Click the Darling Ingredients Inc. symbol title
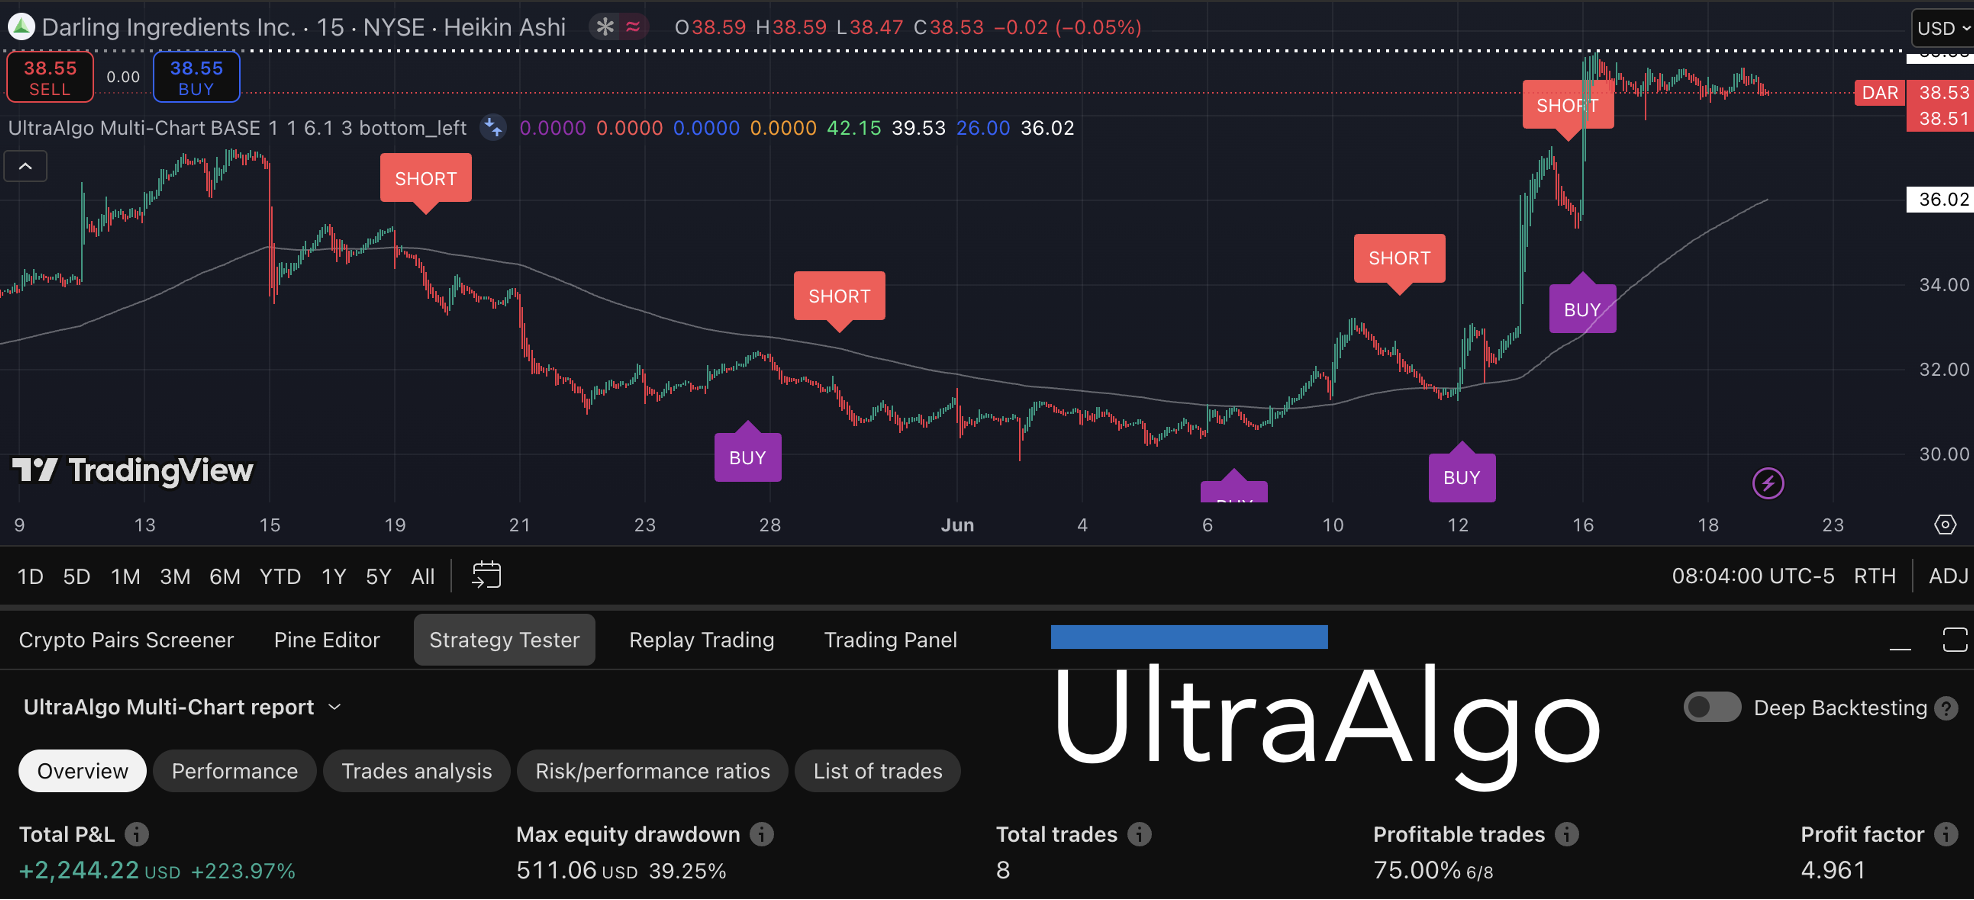The width and height of the screenshot is (1974, 900). point(168,27)
